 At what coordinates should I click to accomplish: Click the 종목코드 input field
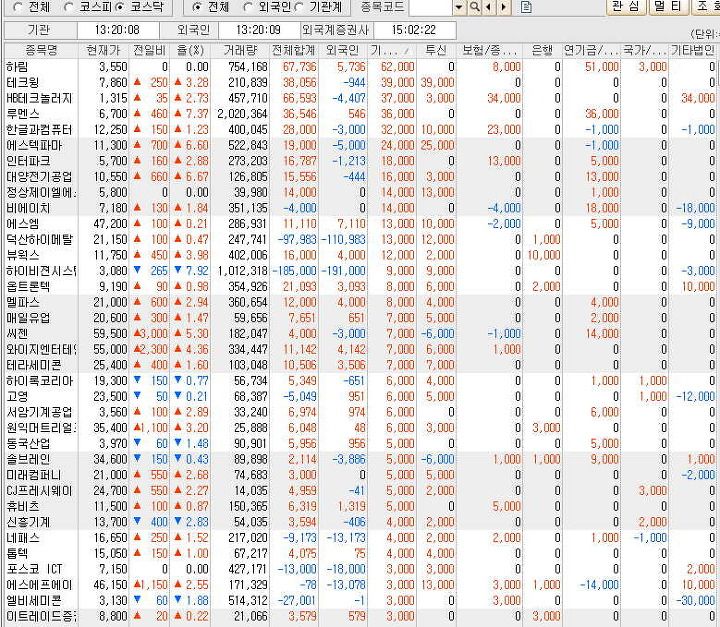pos(430,7)
